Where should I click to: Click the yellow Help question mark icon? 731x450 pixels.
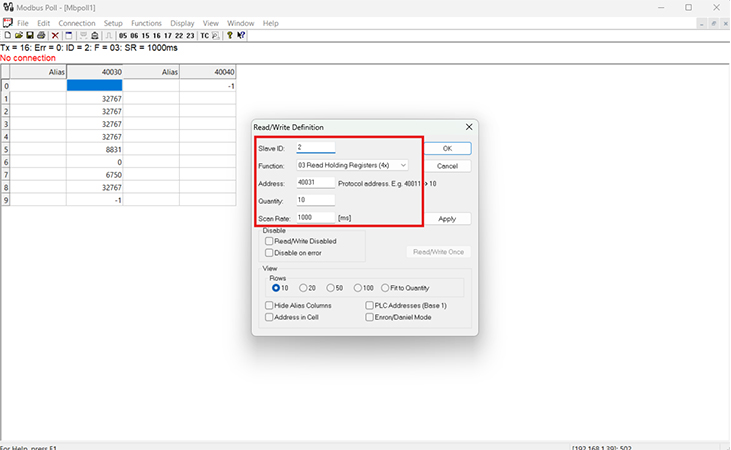coord(229,35)
